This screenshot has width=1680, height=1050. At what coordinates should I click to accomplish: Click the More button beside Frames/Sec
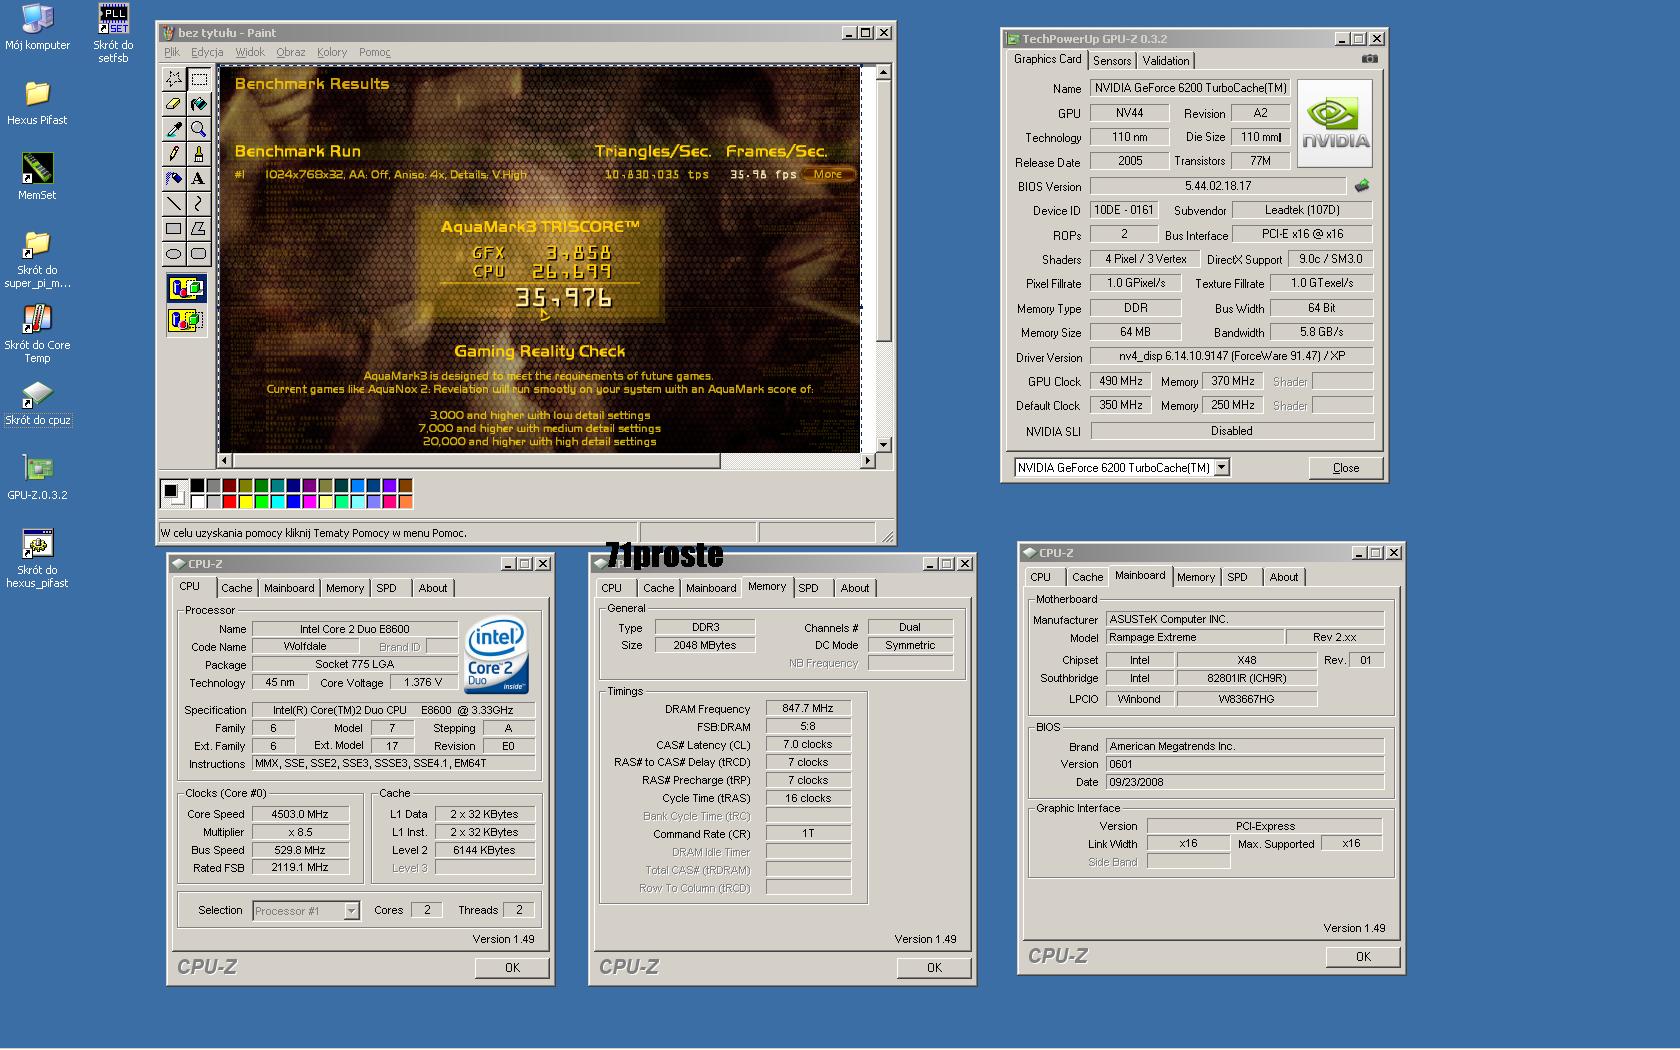828,174
